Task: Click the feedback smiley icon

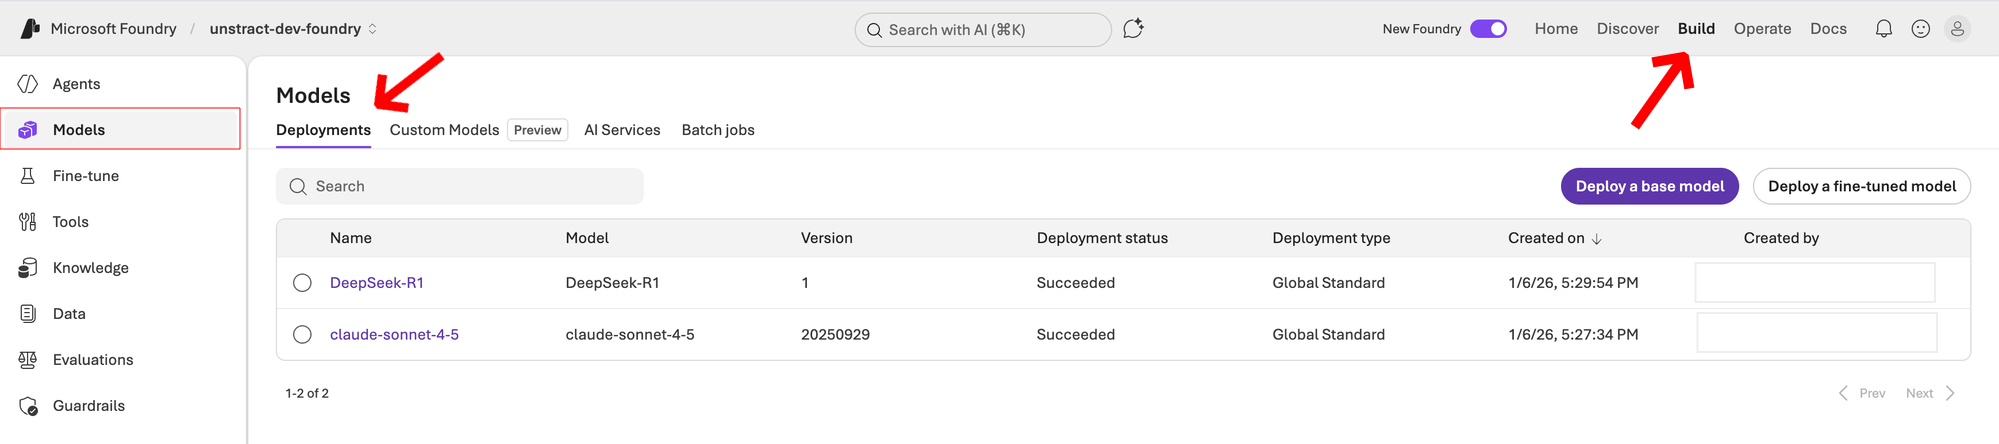Action: [1920, 29]
